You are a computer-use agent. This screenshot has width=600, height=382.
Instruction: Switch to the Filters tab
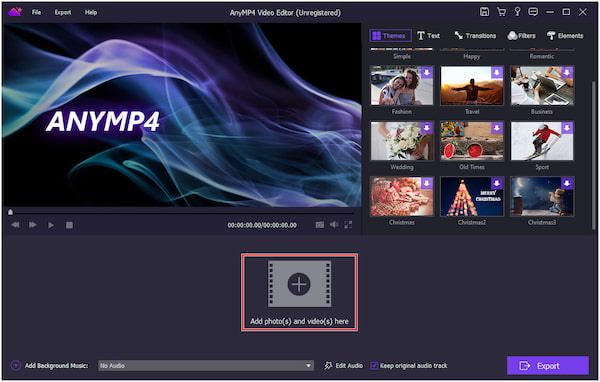coord(521,36)
